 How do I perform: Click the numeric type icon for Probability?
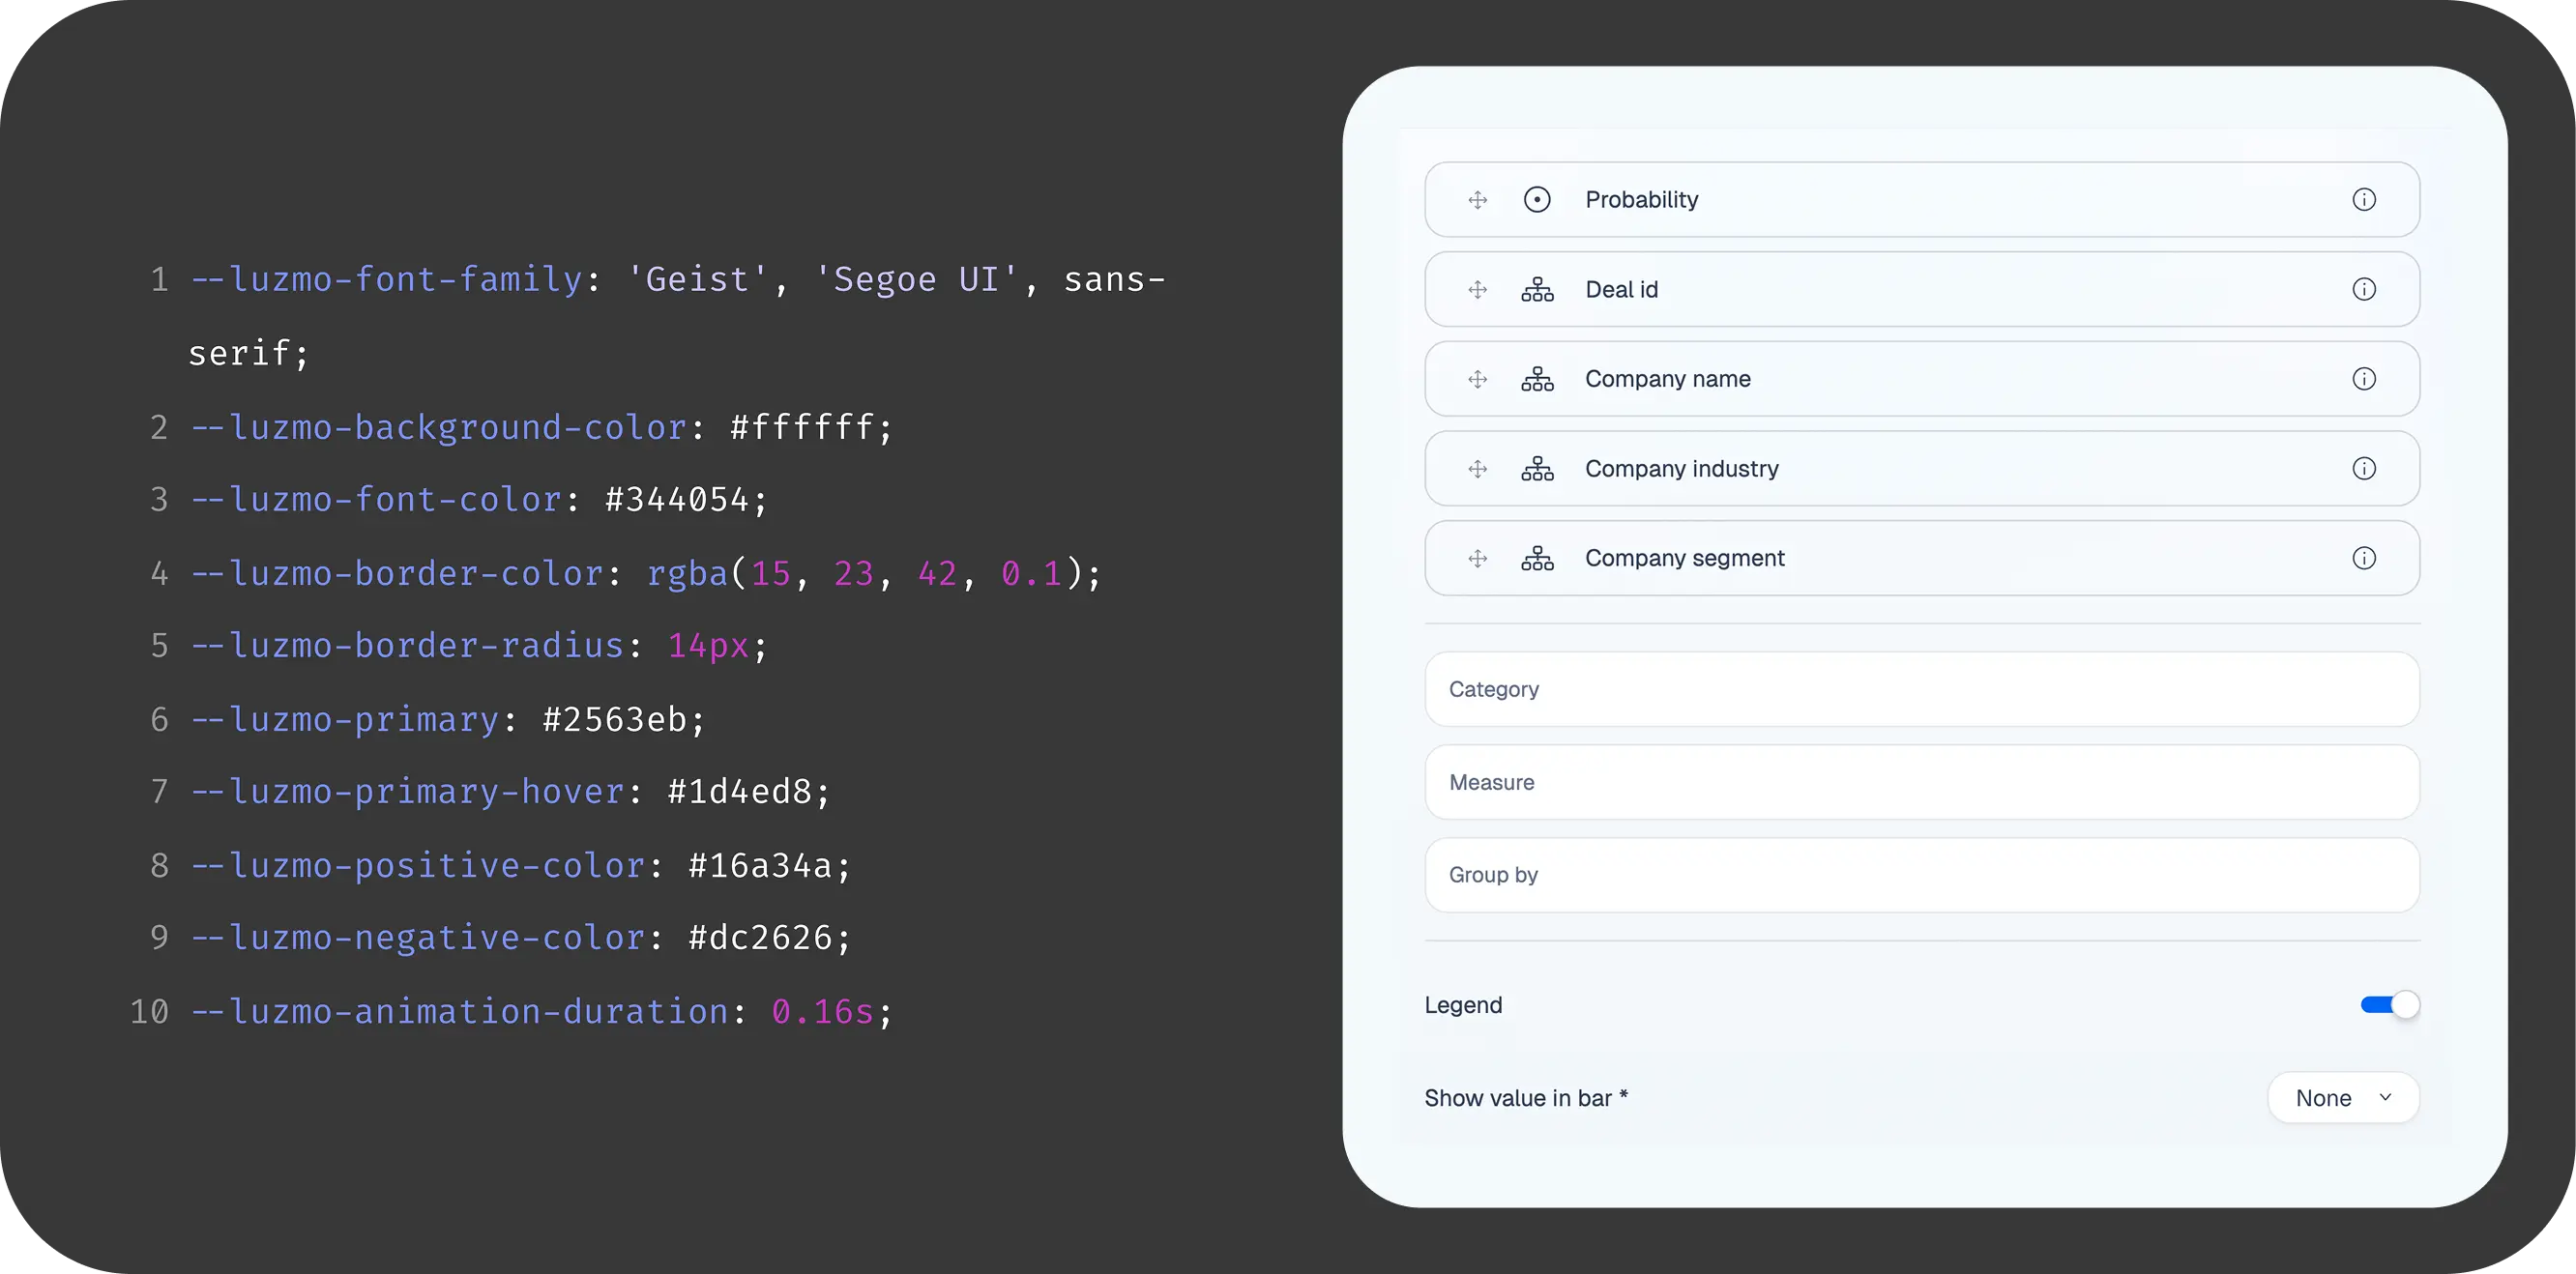(x=1537, y=200)
